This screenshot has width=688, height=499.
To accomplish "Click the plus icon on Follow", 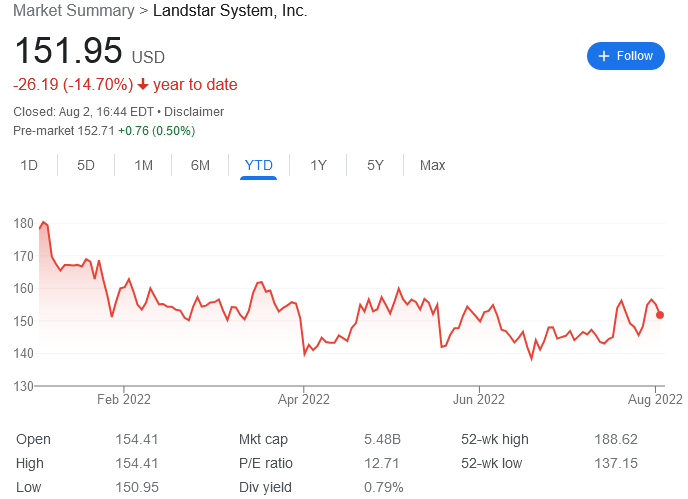I will pos(604,56).
